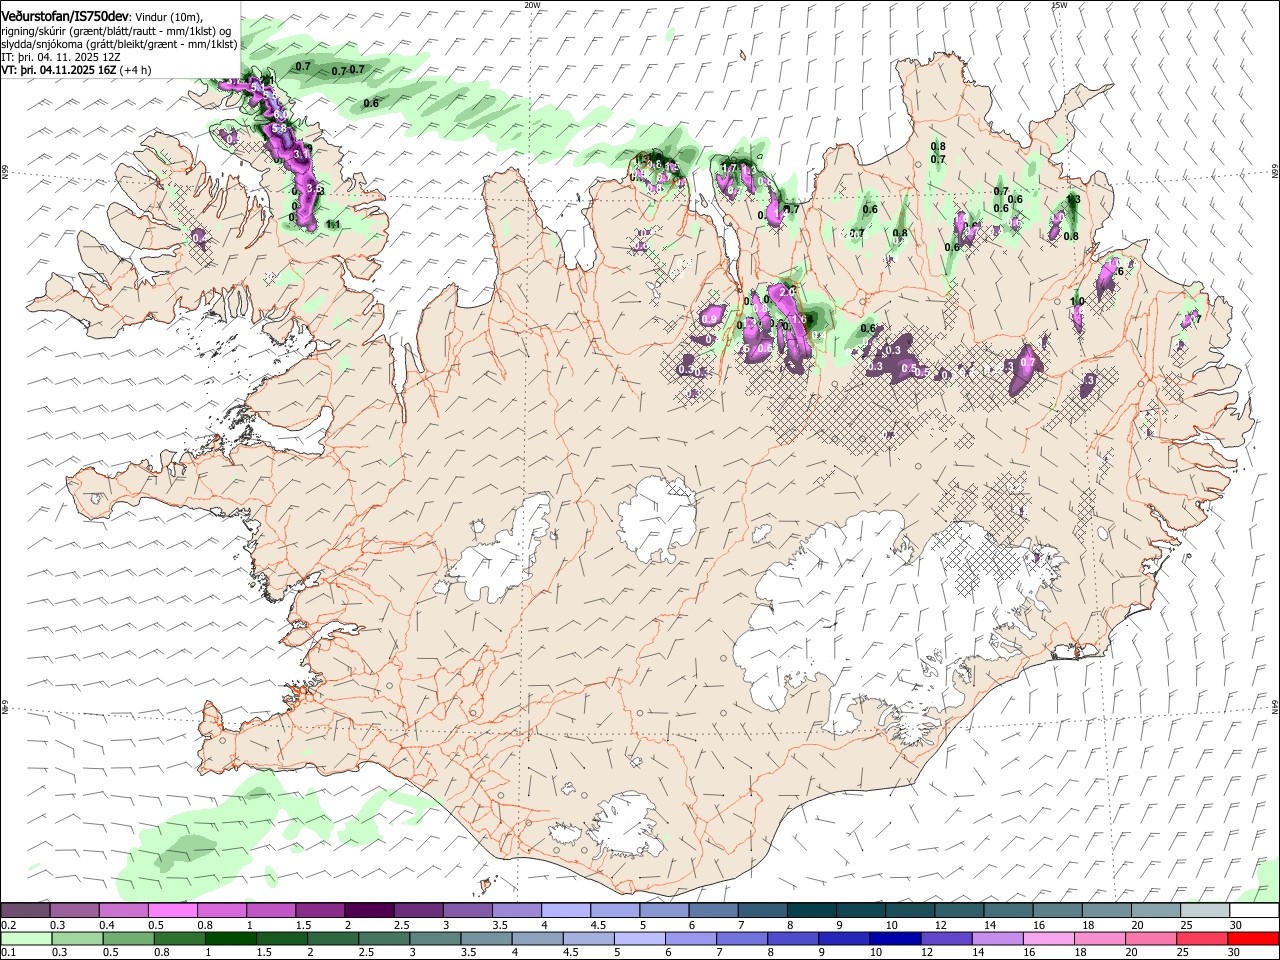
Task: Click the '2.0' value in north-central band
Action: click(x=786, y=291)
